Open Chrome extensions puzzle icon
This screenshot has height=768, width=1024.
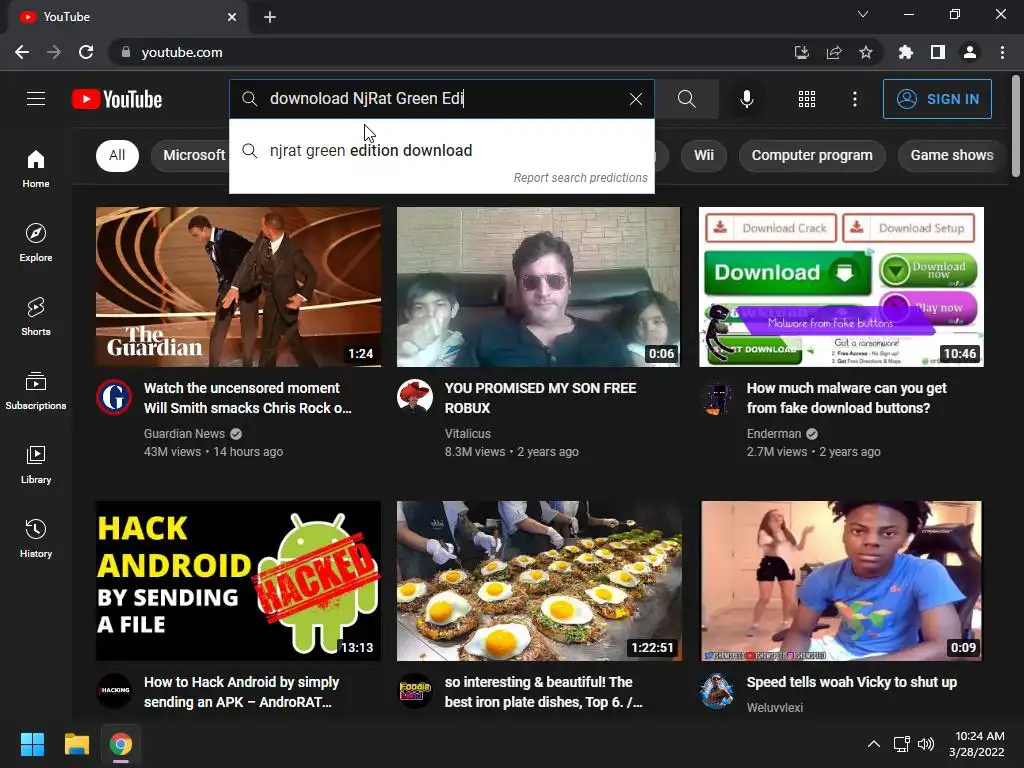(905, 52)
